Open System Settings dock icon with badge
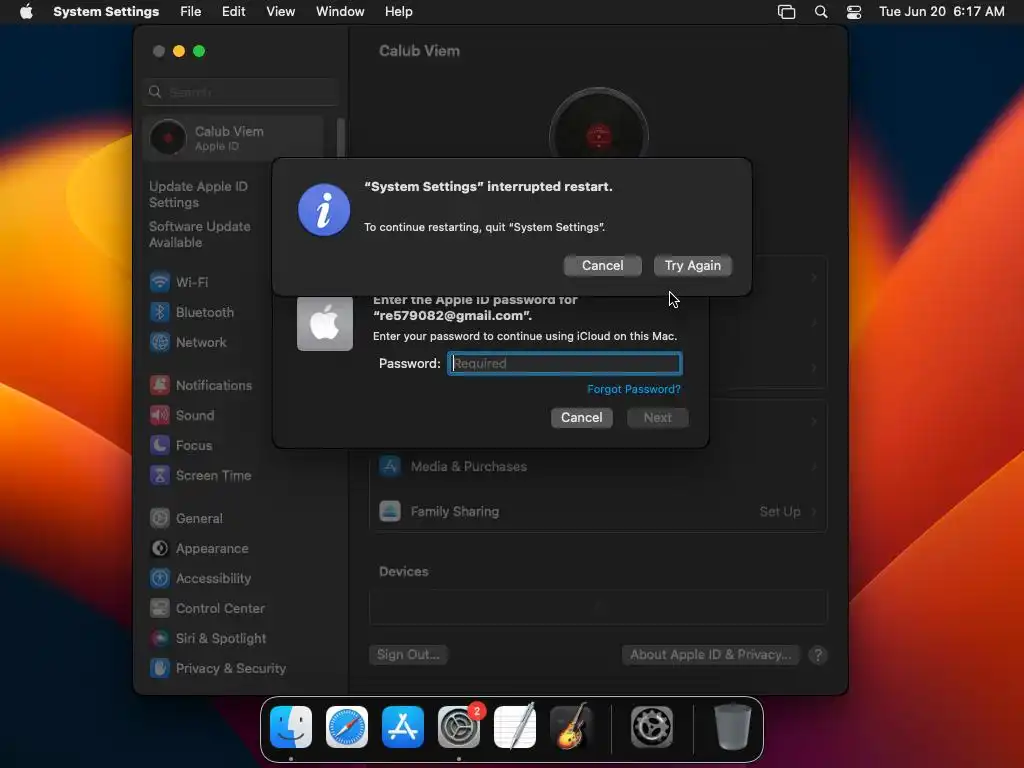 coord(459,727)
